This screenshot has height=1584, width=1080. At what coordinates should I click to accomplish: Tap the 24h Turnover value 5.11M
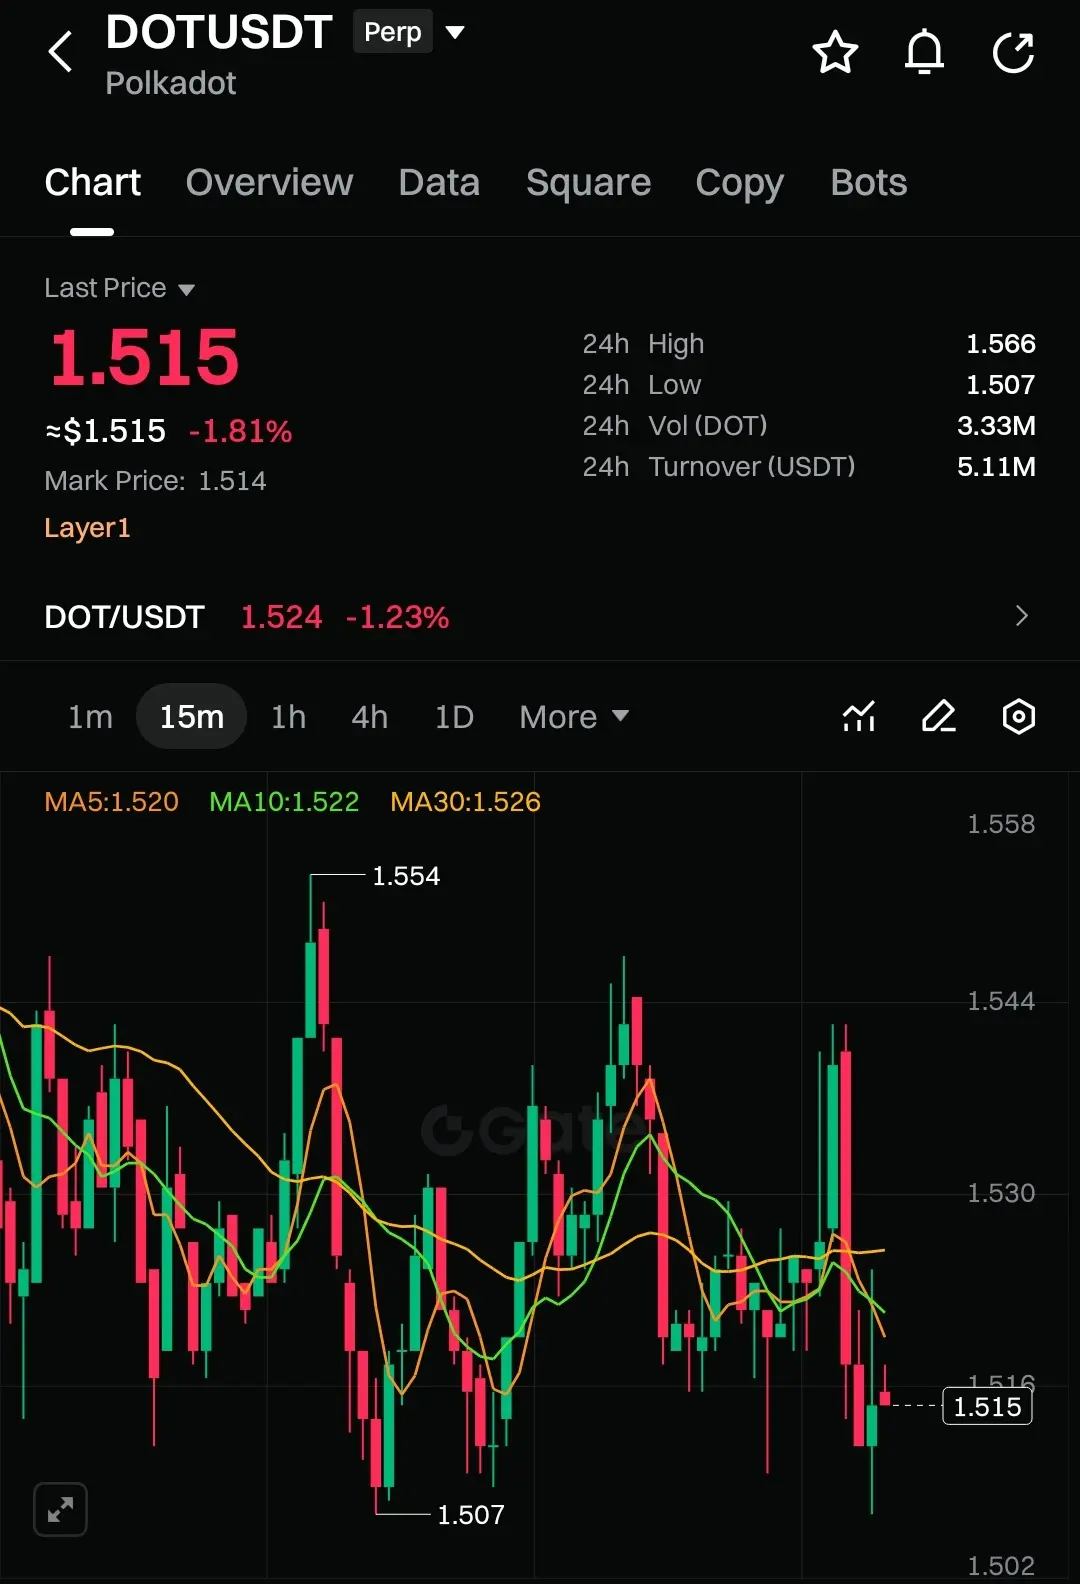pyautogui.click(x=996, y=466)
